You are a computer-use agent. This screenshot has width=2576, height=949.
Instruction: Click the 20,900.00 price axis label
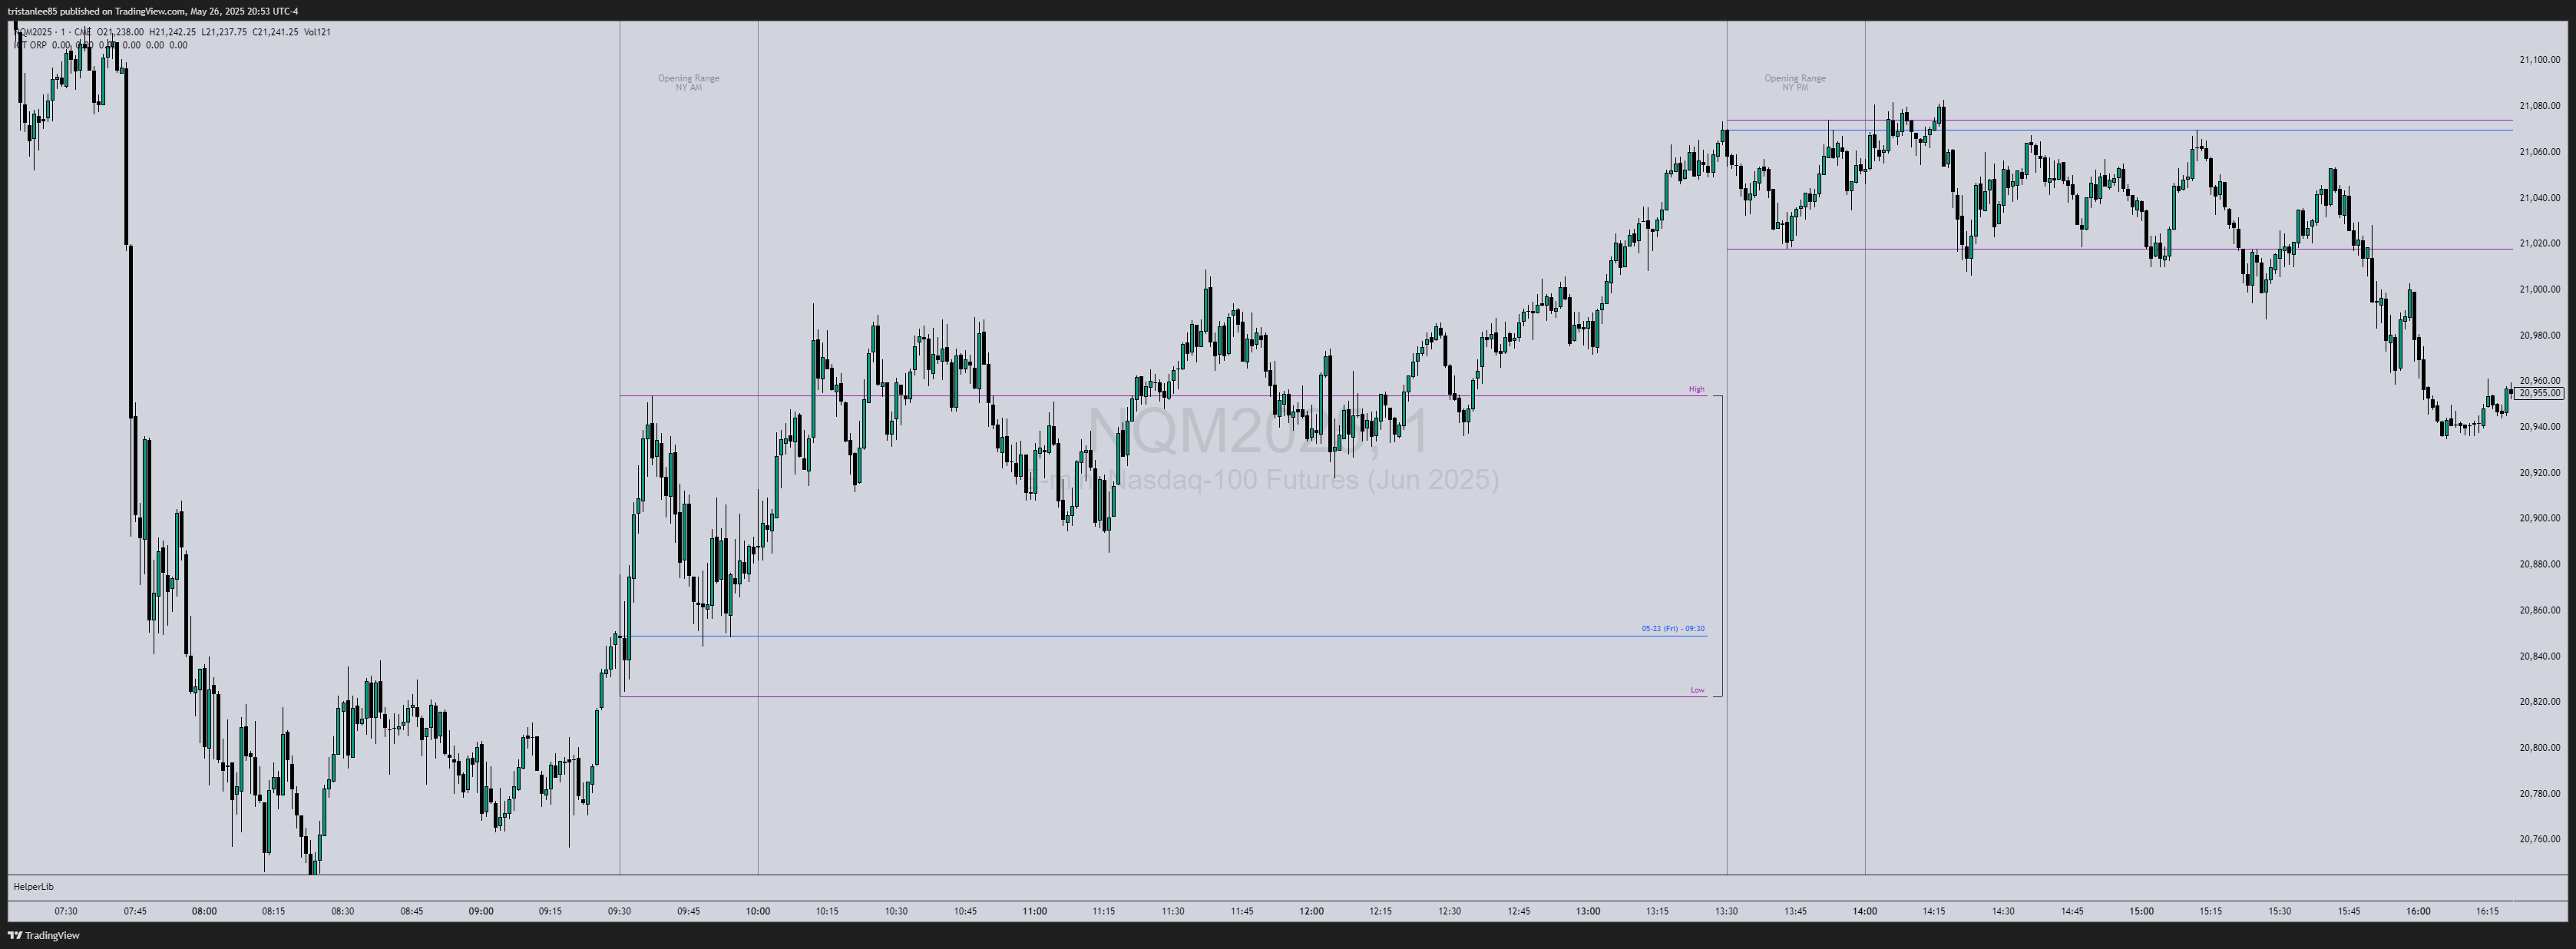point(2539,519)
